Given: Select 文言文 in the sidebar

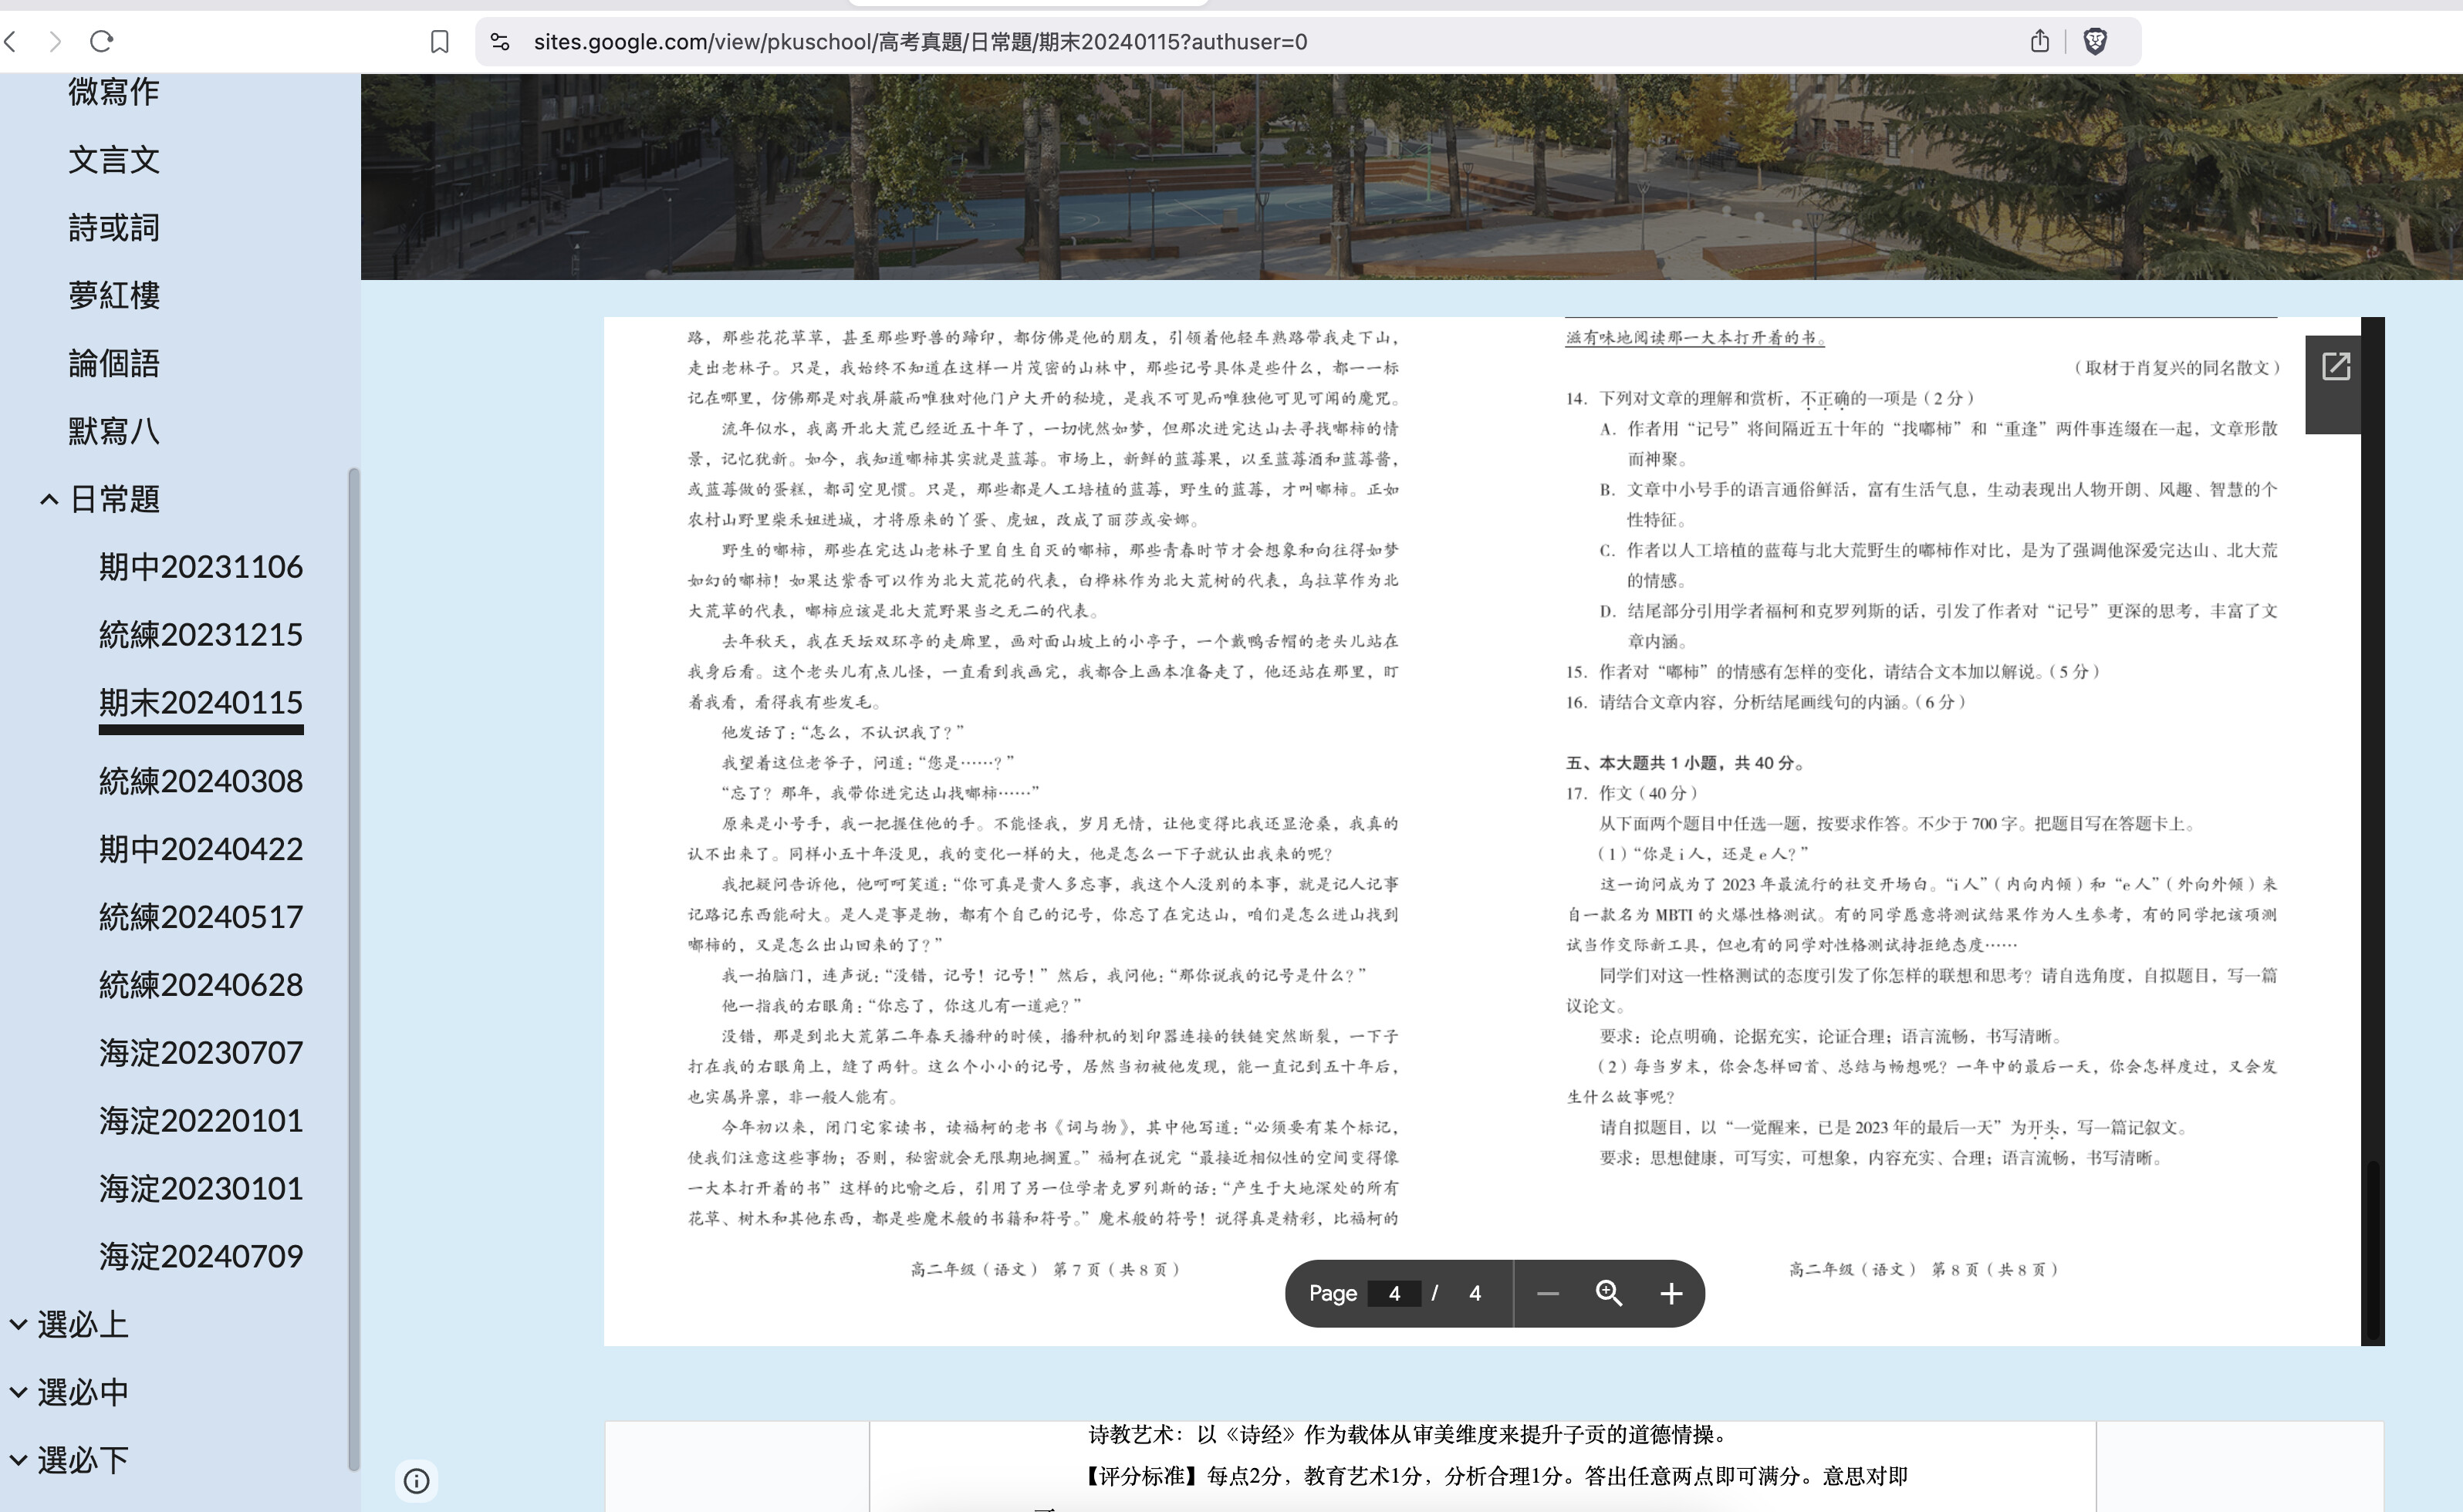Looking at the screenshot, I should pyautogui.click(x=114, y=160).
